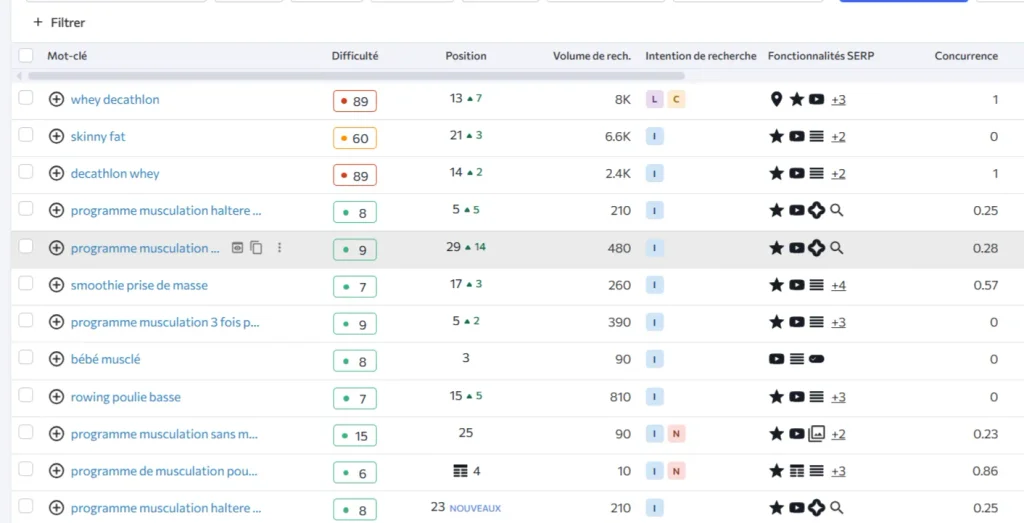The height and width of the screenshot is (523, 1024).
Task: Check the programme musculation sans m... checkbox
Action: (25, 432)
